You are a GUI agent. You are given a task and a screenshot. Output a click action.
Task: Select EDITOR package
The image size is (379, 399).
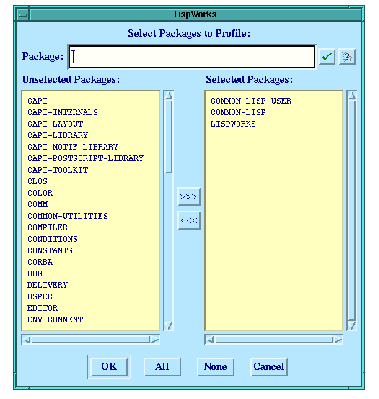click(42, 308)
